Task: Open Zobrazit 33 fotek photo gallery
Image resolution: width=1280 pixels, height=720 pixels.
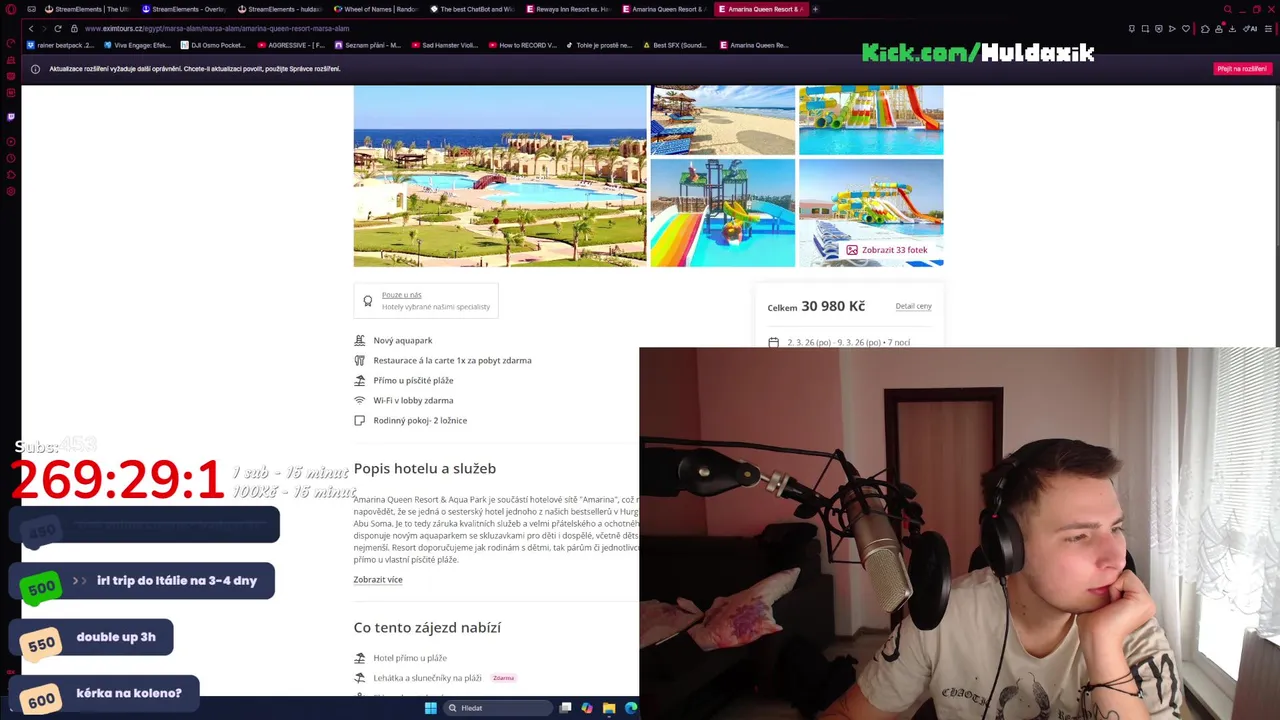Action: click(x=887, y=250)
